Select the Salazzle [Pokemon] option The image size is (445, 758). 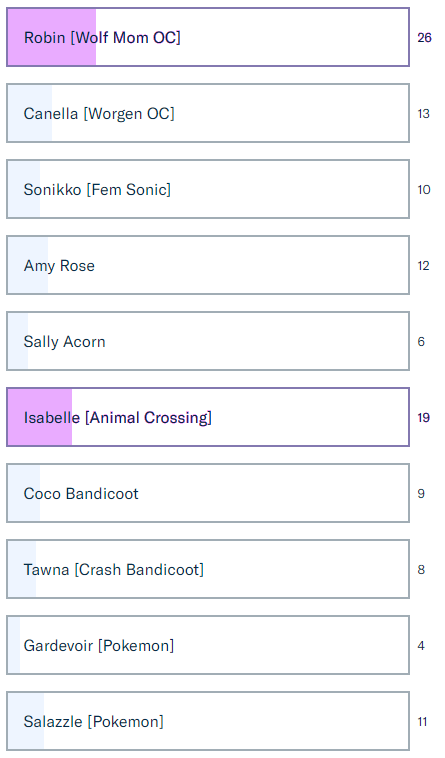pyautogui.click(x=208, y=721)
